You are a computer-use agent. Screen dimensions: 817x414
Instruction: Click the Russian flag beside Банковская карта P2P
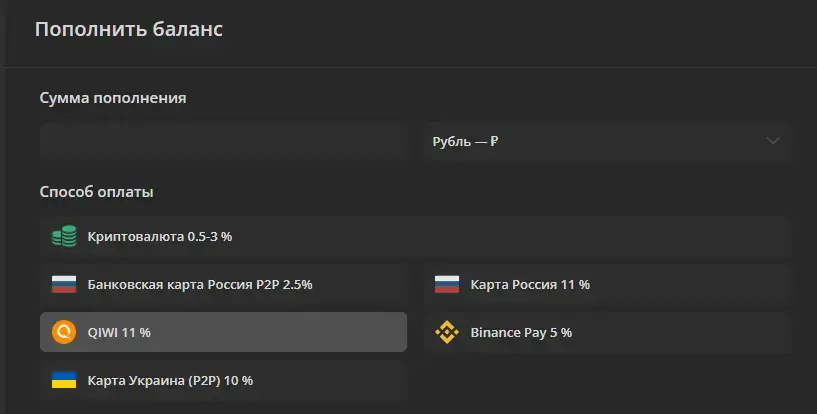[x=64, y=284]
